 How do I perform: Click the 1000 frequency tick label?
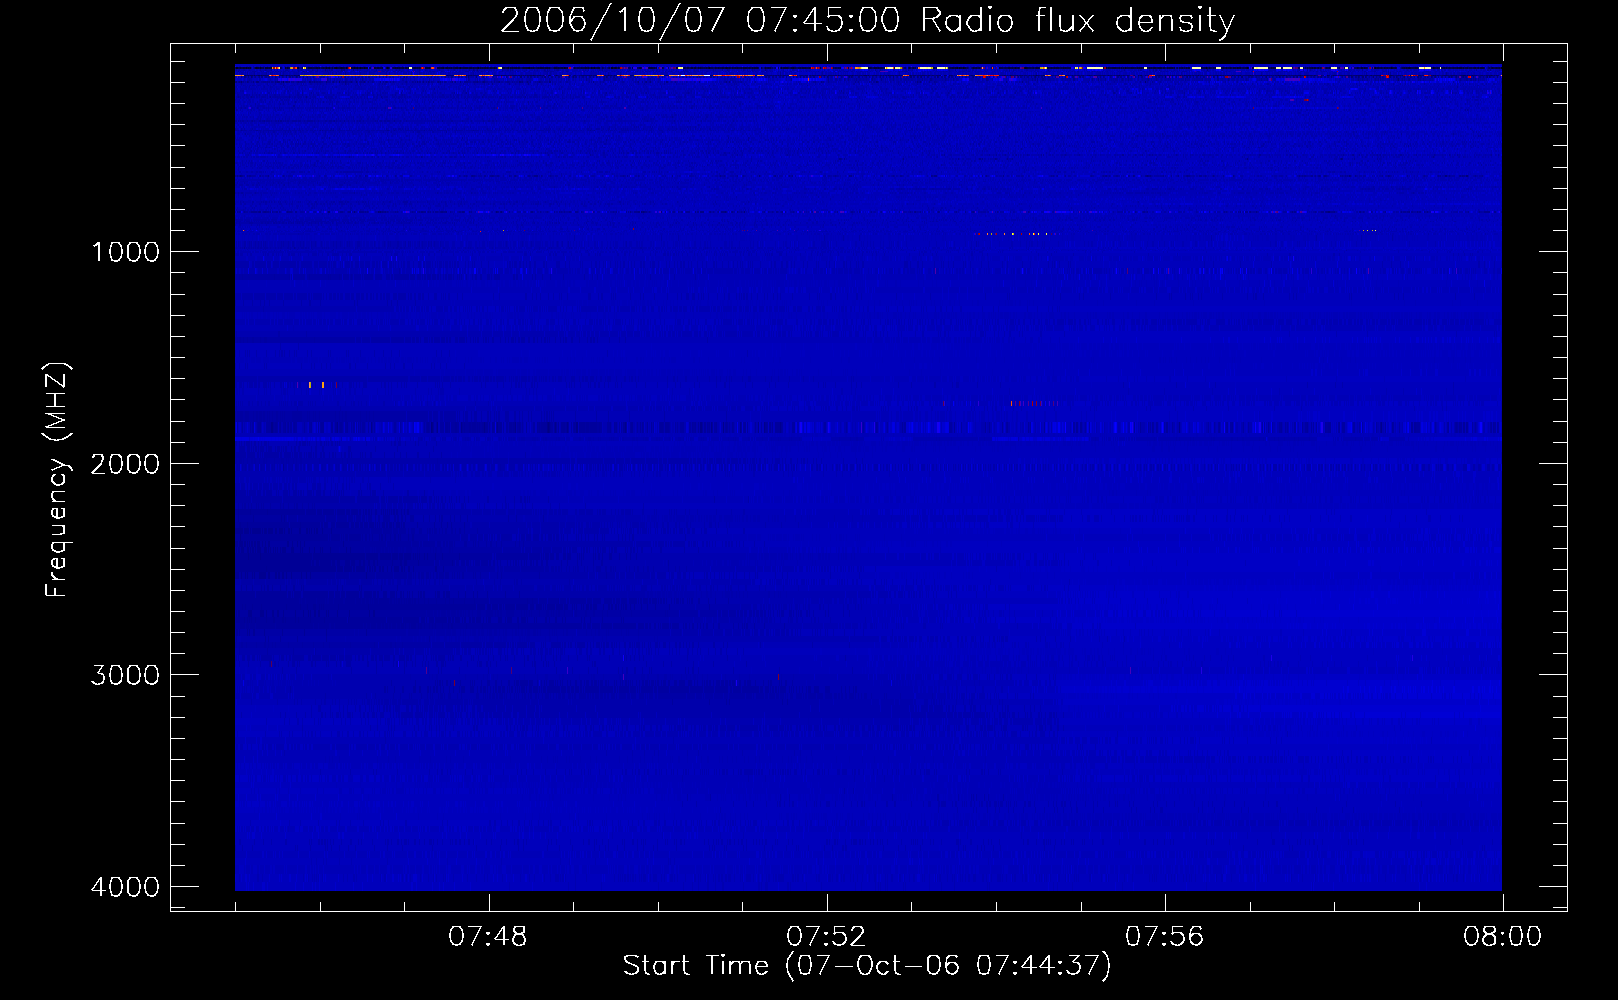(x=125, y=252)
